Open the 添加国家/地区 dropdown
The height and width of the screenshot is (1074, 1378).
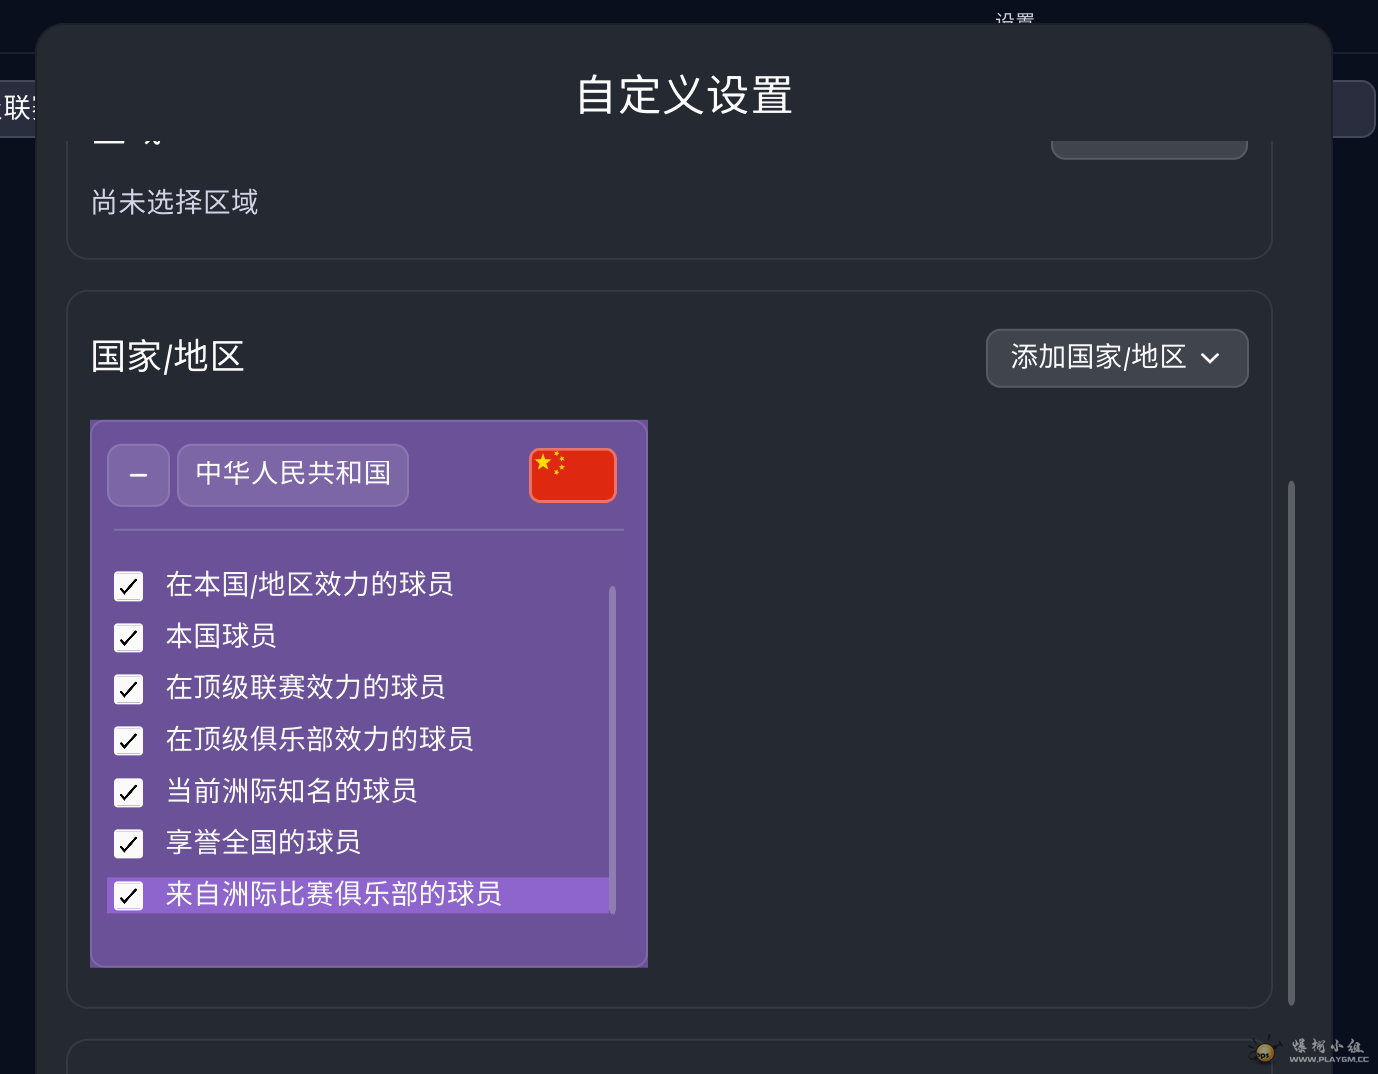click(1117, 358)
